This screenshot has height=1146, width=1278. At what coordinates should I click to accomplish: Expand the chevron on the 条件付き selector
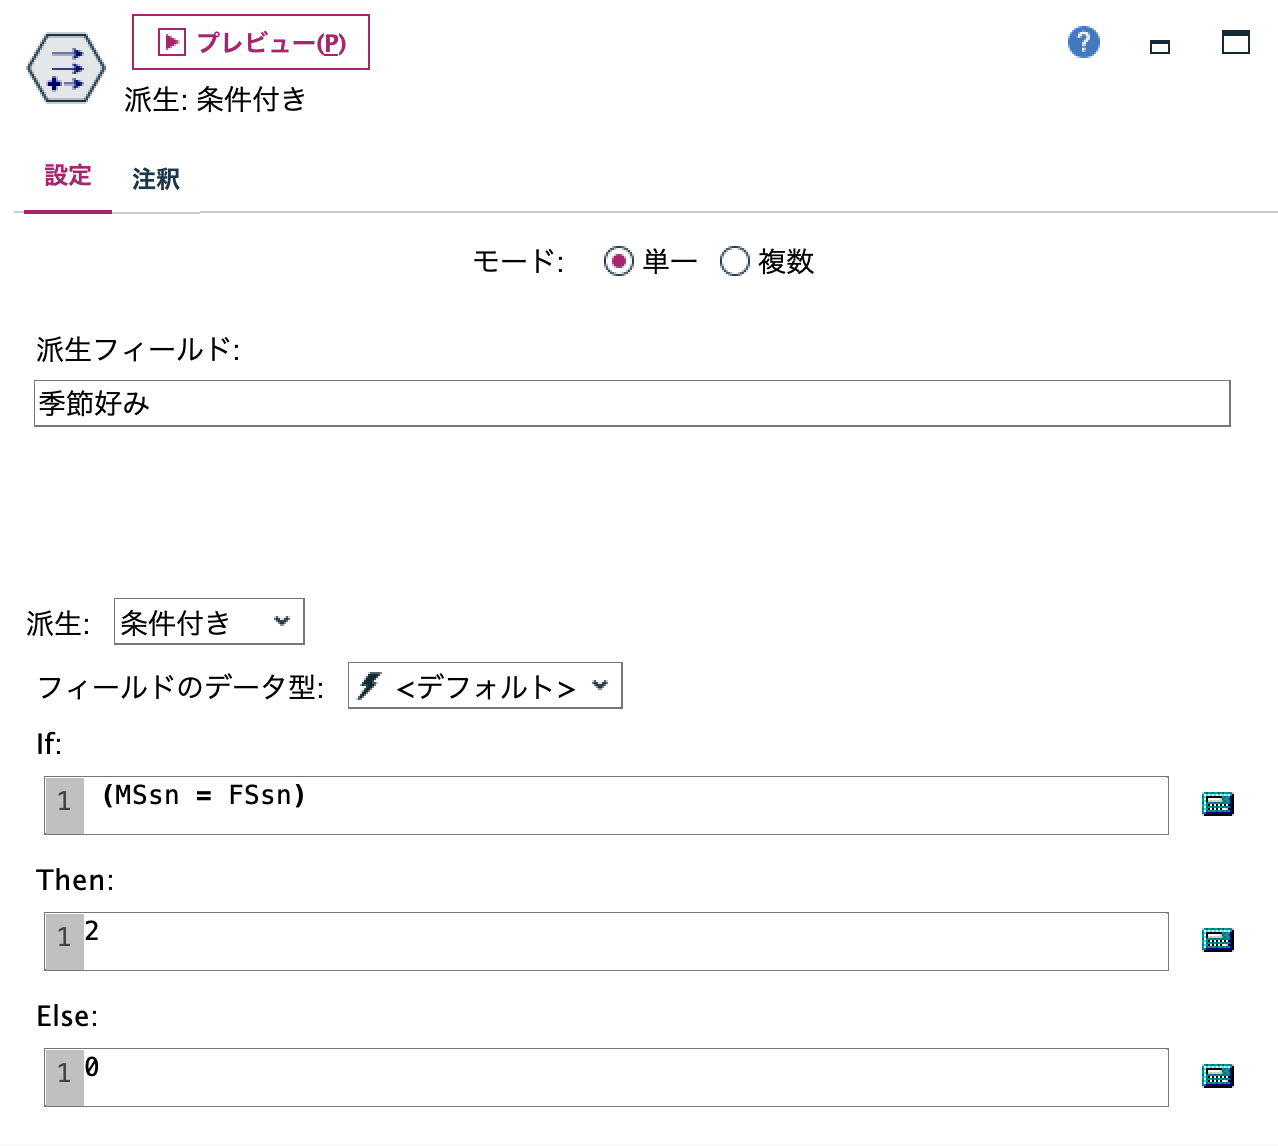[283, 621]
